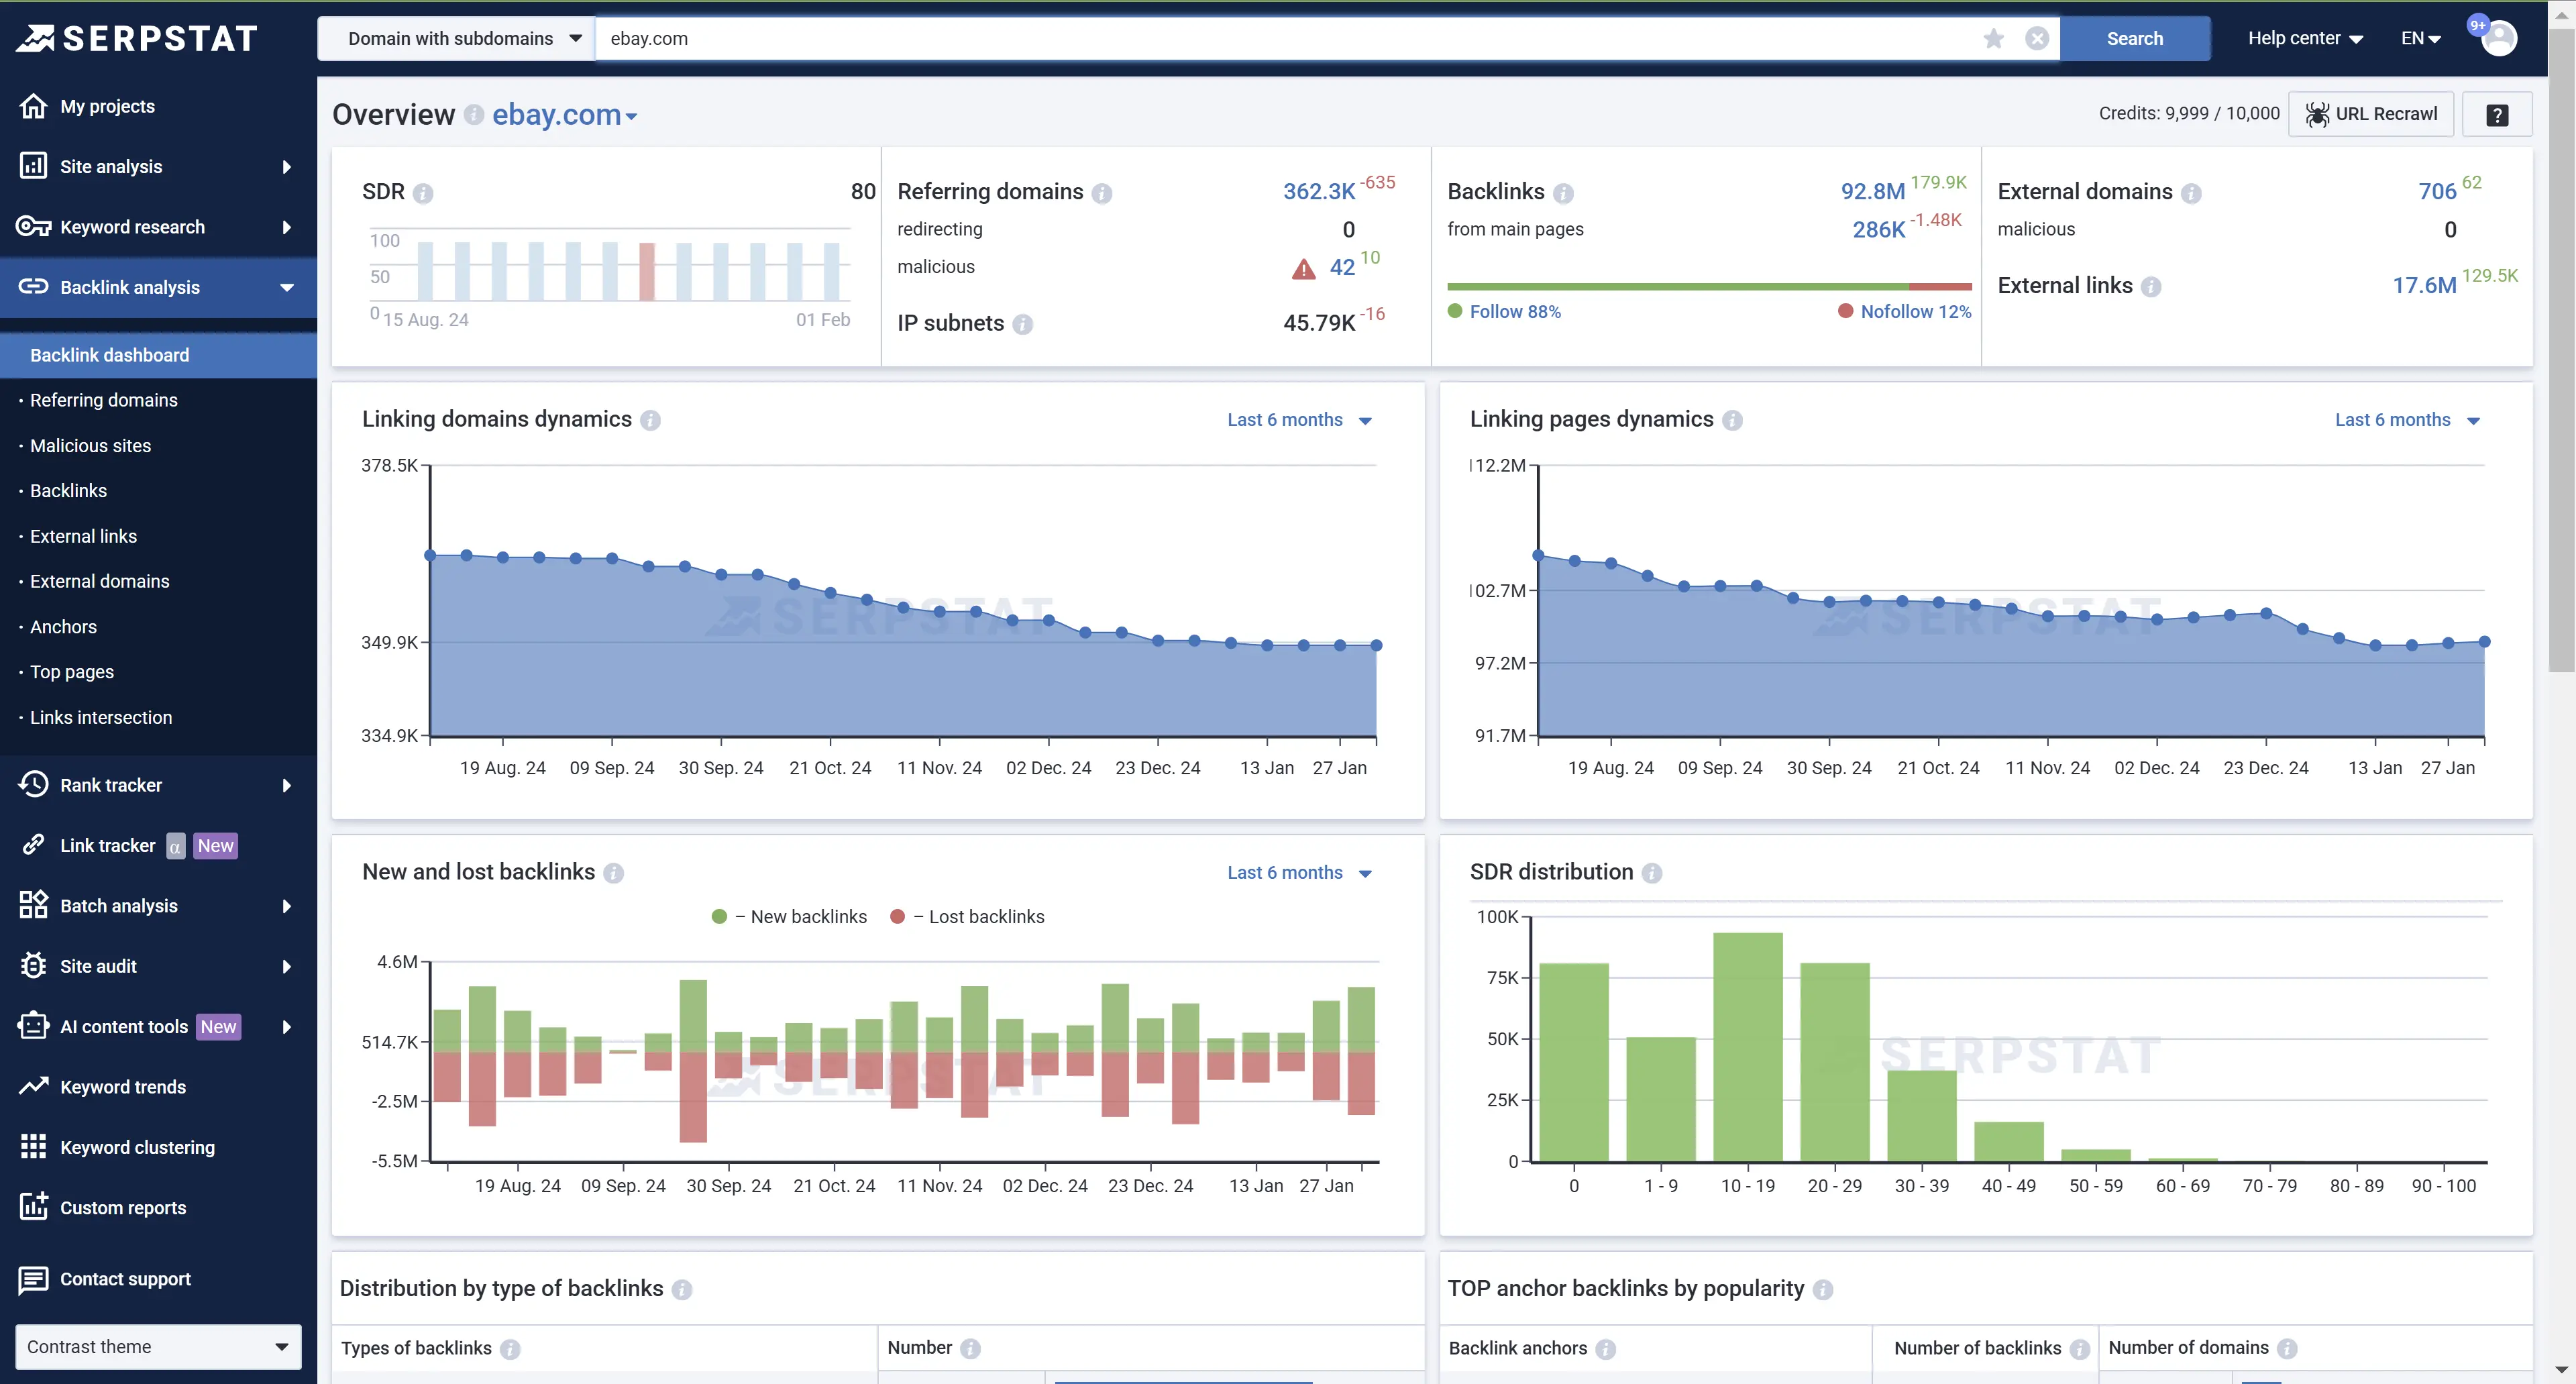Toggle New backlinks legend series
This screenshot has height=1384, width=2576.
click(x=790, y=917)
